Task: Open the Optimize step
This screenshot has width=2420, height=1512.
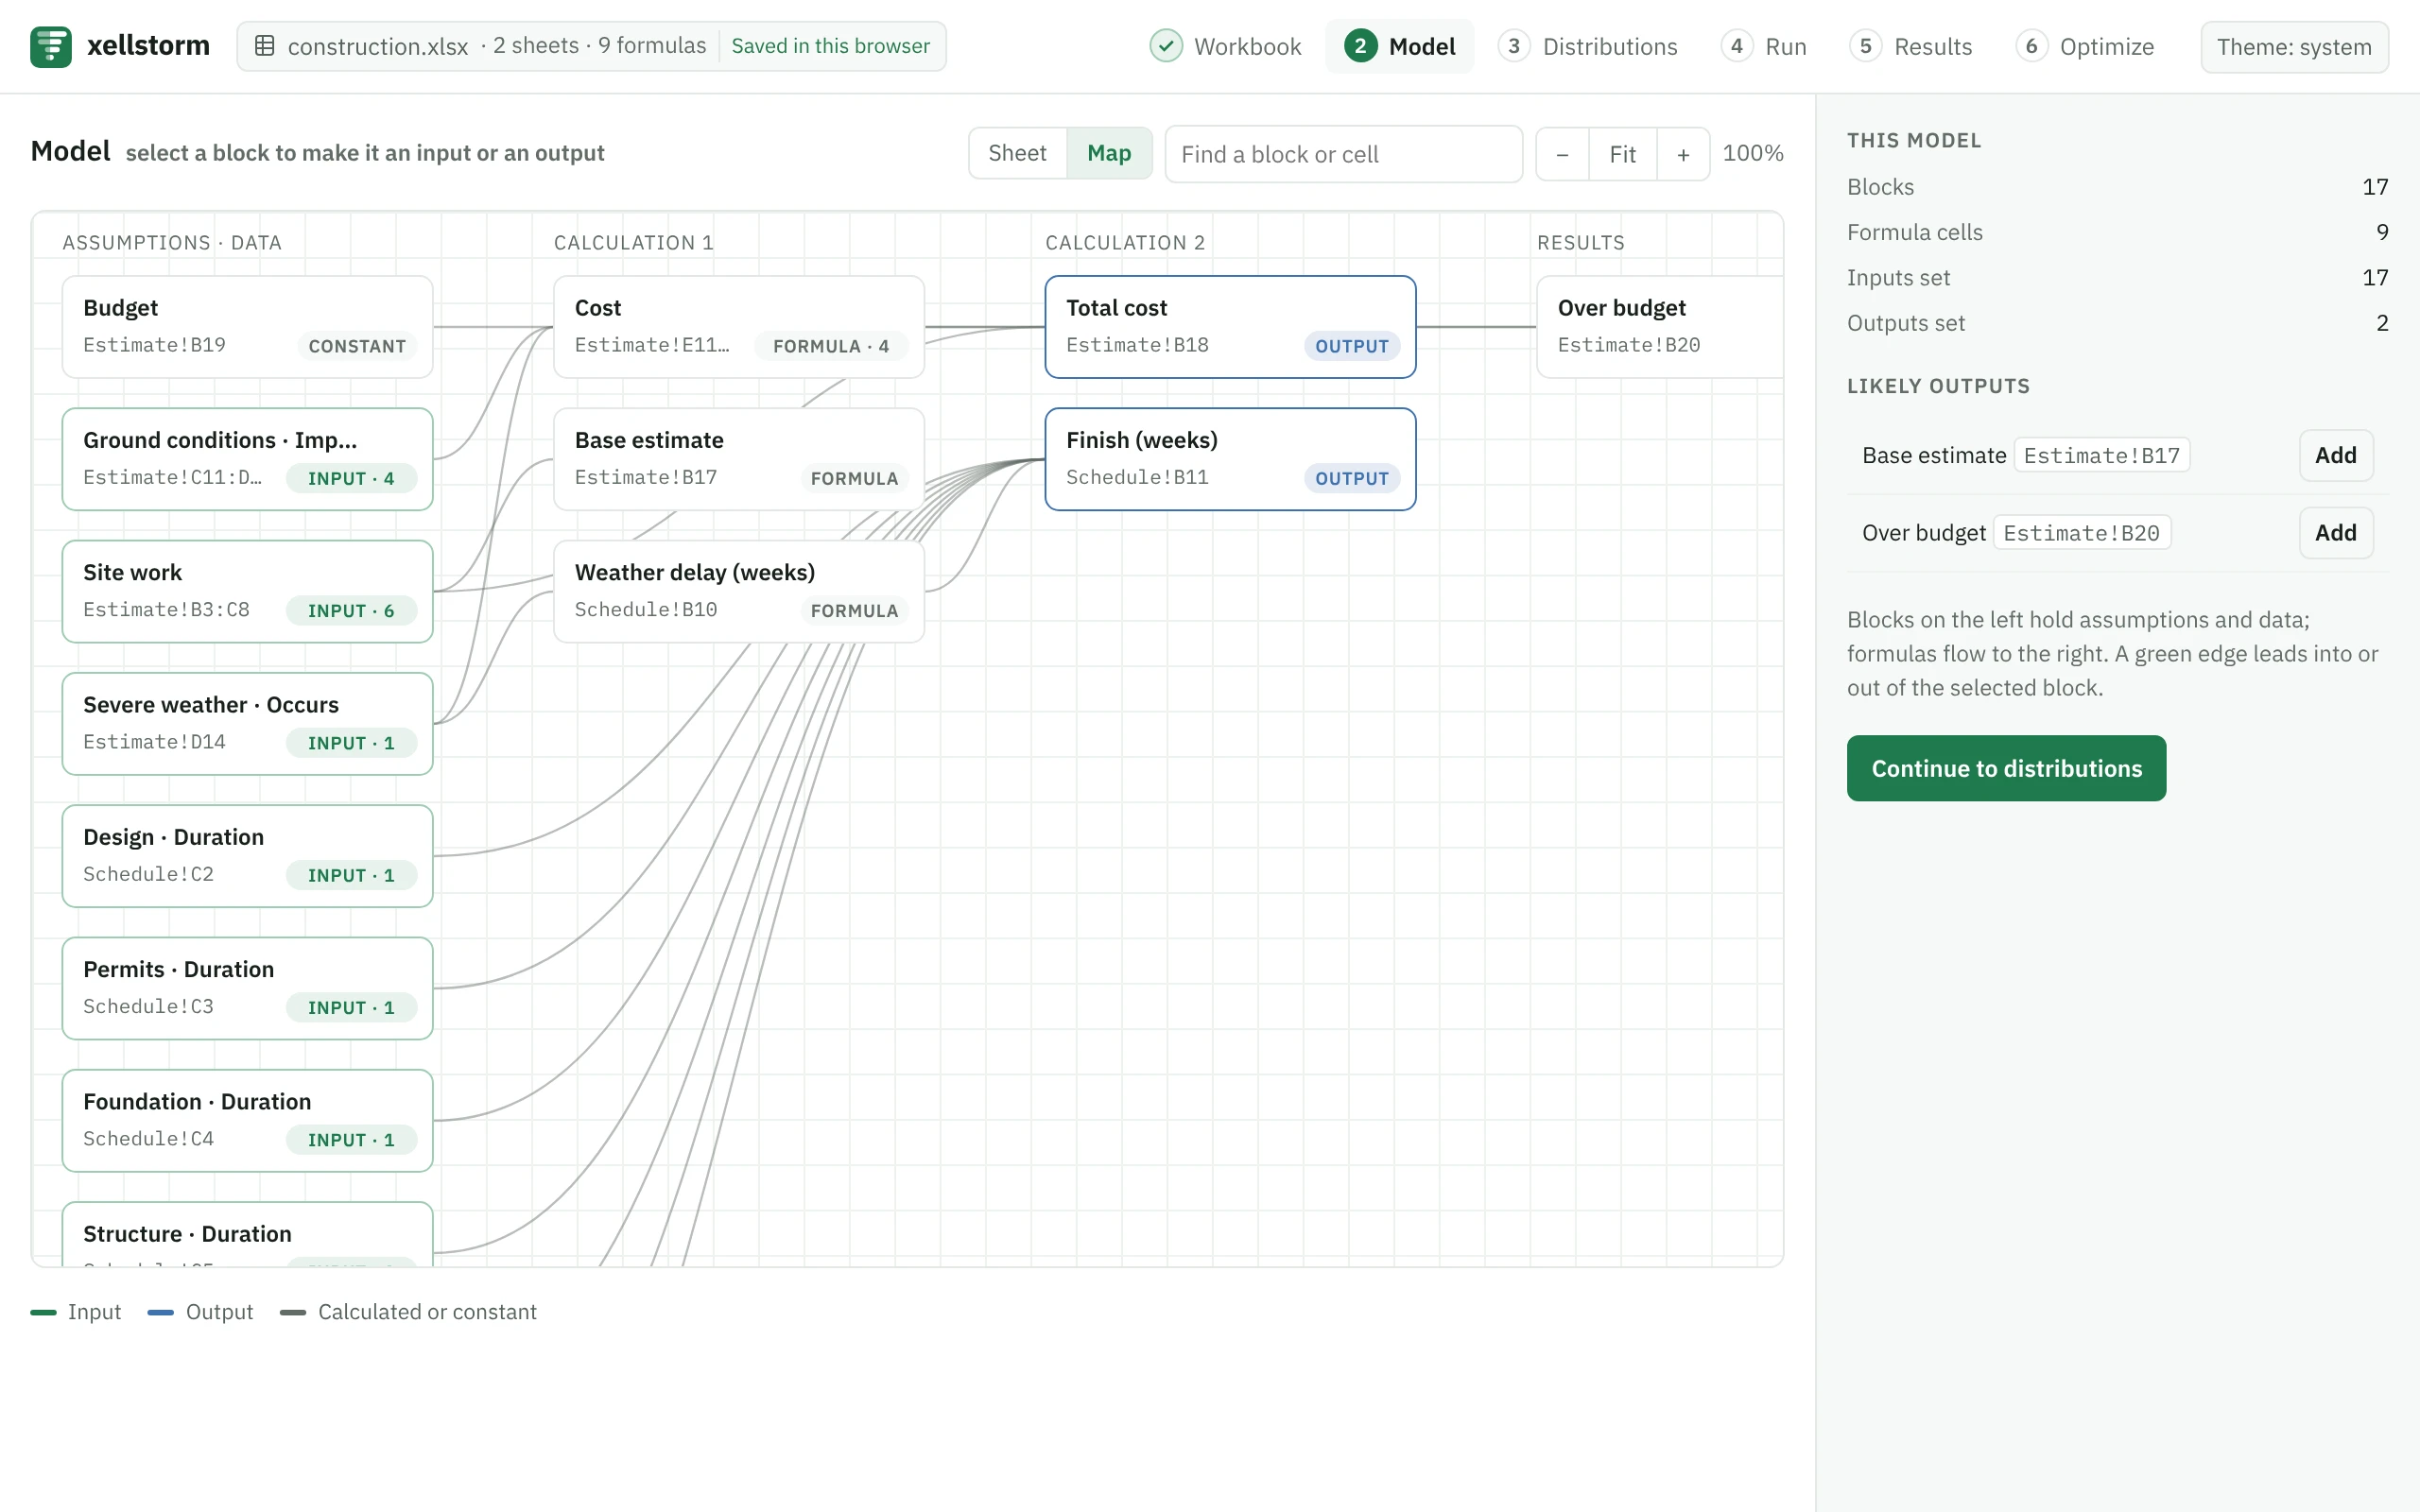Action: pos(2084,46)
